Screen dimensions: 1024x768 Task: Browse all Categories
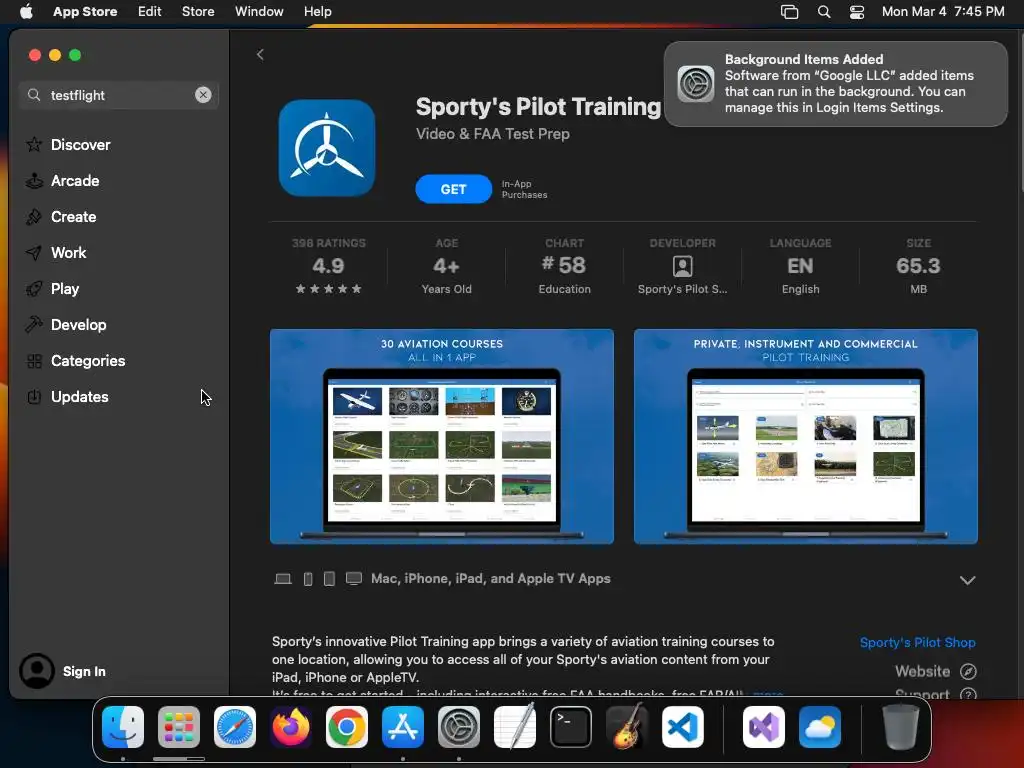[x=75, y=360]
